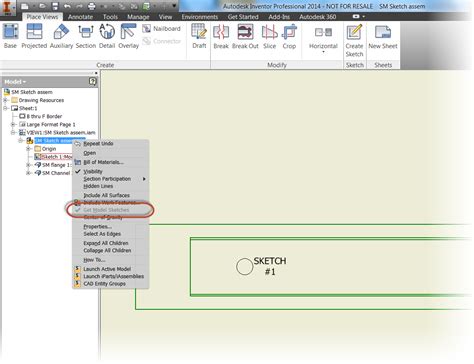Switch to the Add-Ins tab
The height and width of the screenshot is (364, 474).
279,17
